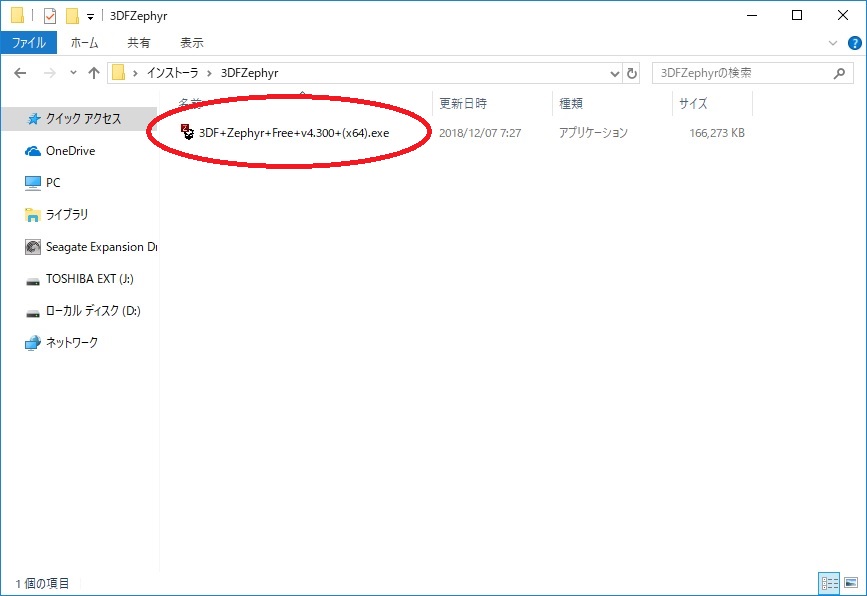This screenshot has width=867, height=596.
Task: Minimize the 3DFZephyr Explorer window
Action: point(751,15)
